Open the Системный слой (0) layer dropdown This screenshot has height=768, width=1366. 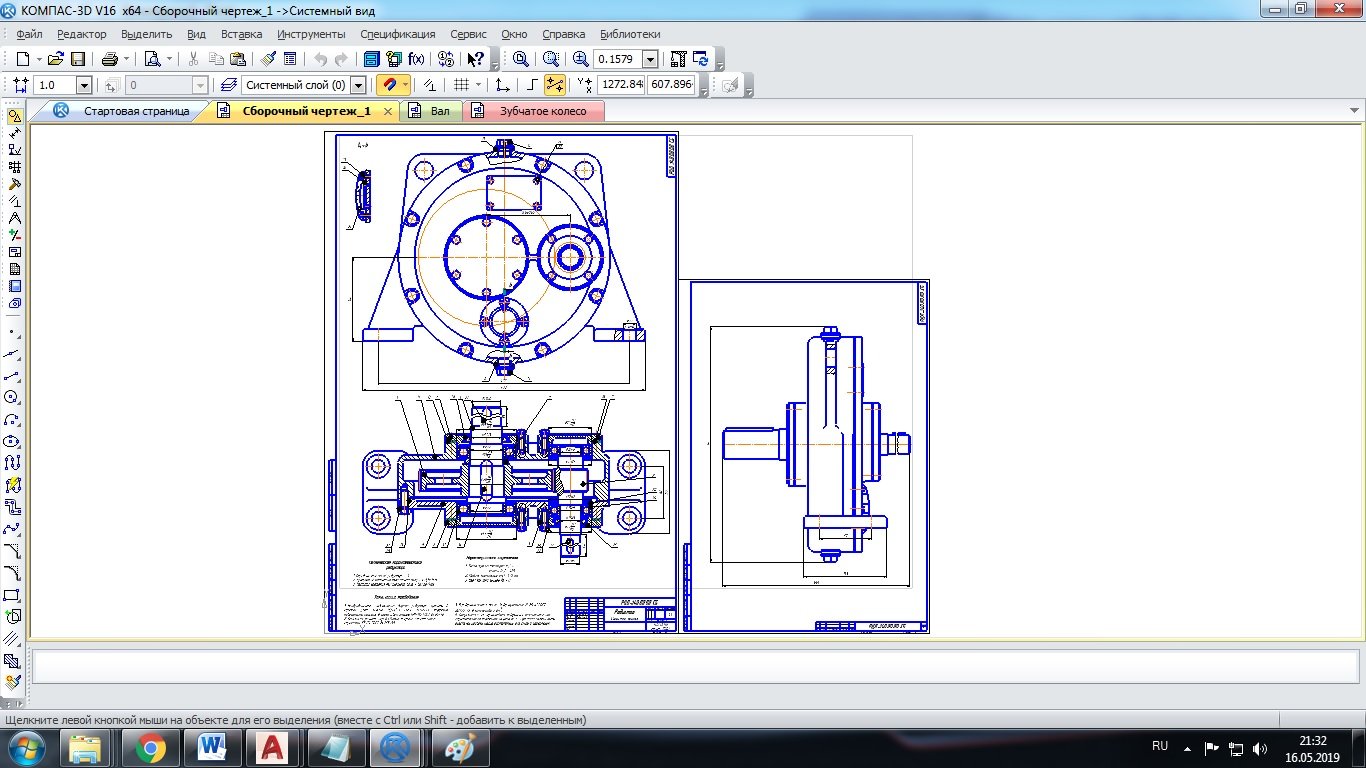(x=358, y=85)
